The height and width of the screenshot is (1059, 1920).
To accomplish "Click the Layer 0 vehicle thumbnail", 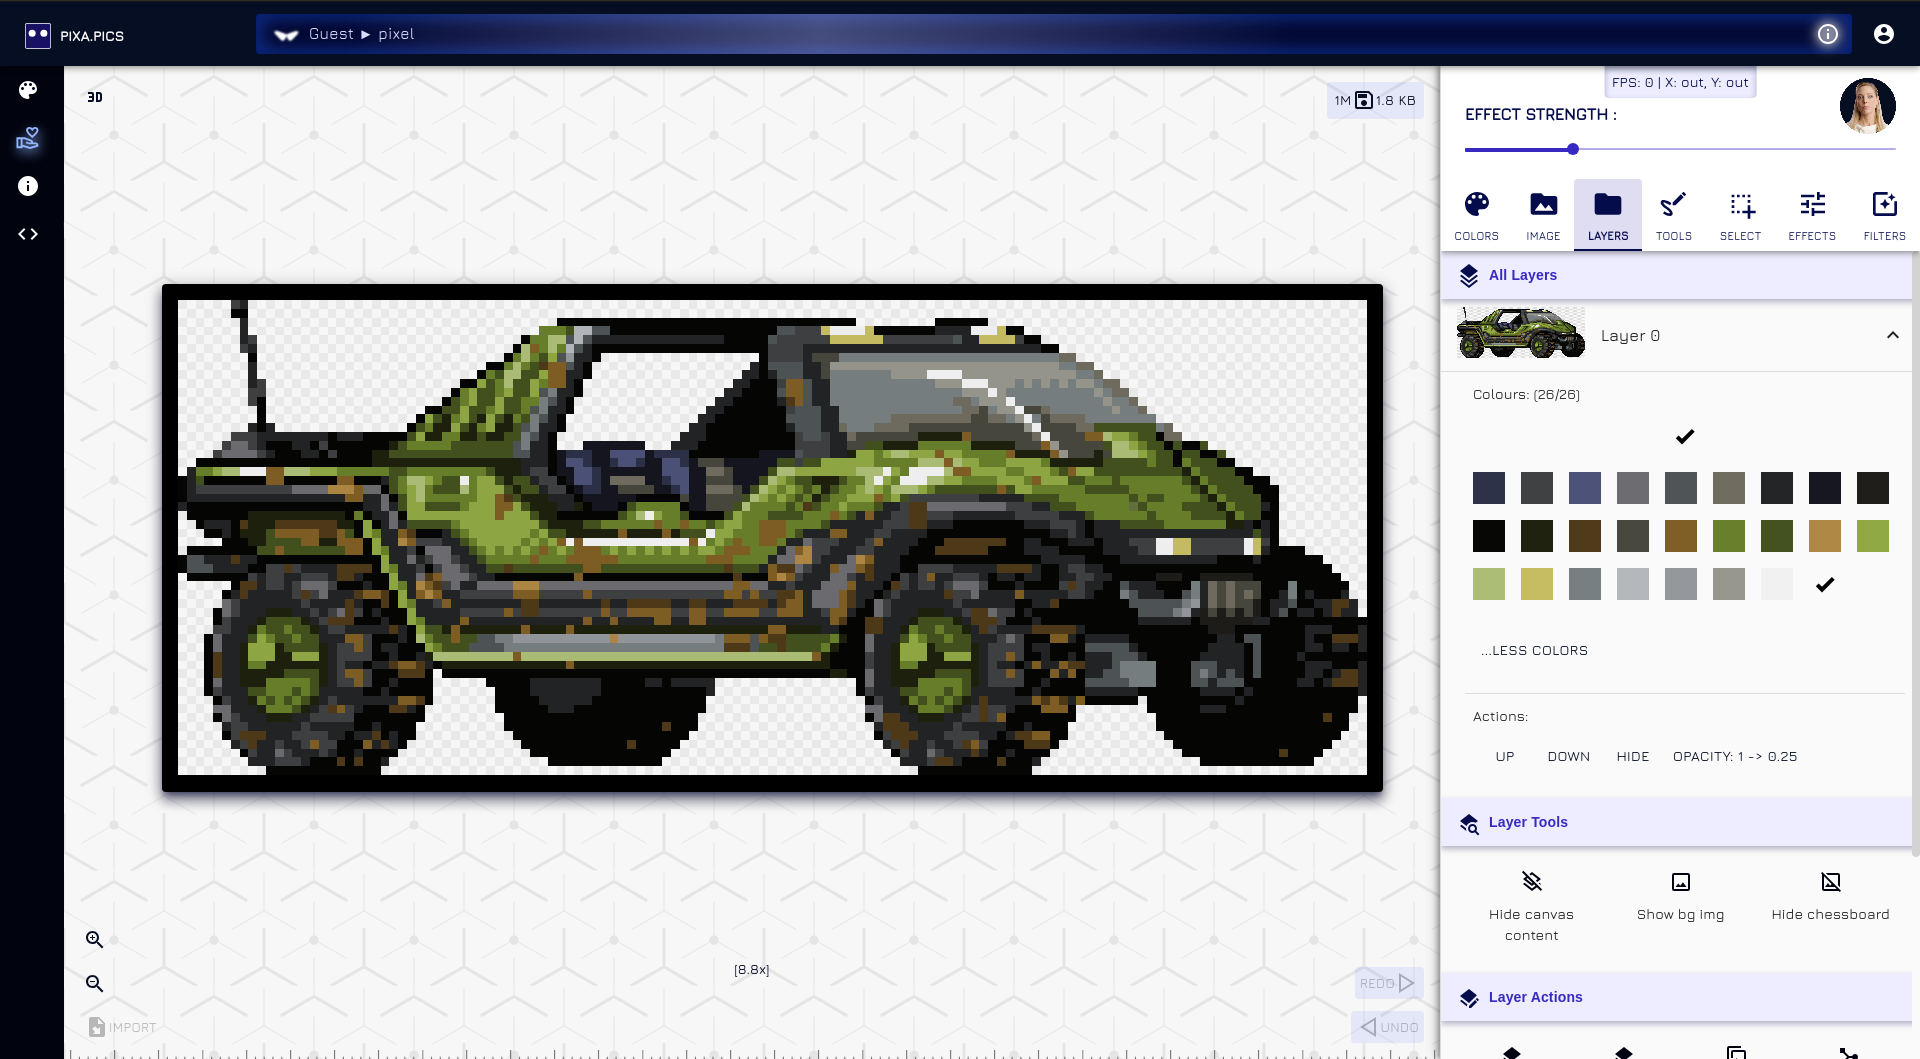I will coord(1520,334).
